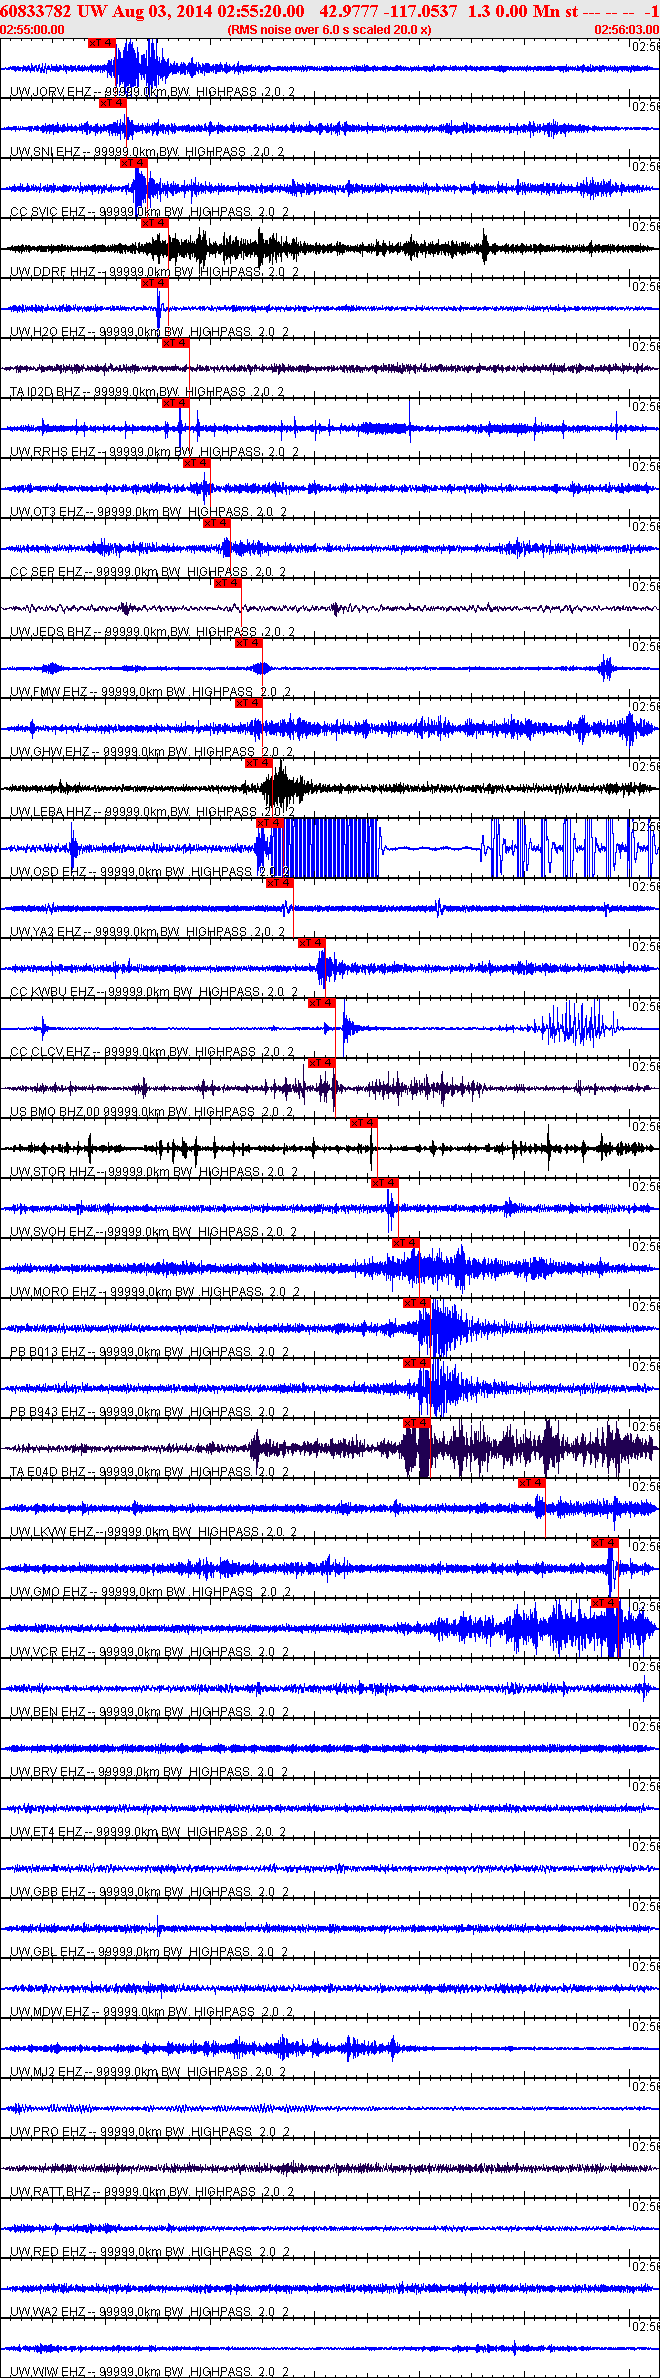This screenshot has width=660, height=2378.
Task: Click the pick flag on CC.KWBU trace
Action: click(x=311, y=943)
